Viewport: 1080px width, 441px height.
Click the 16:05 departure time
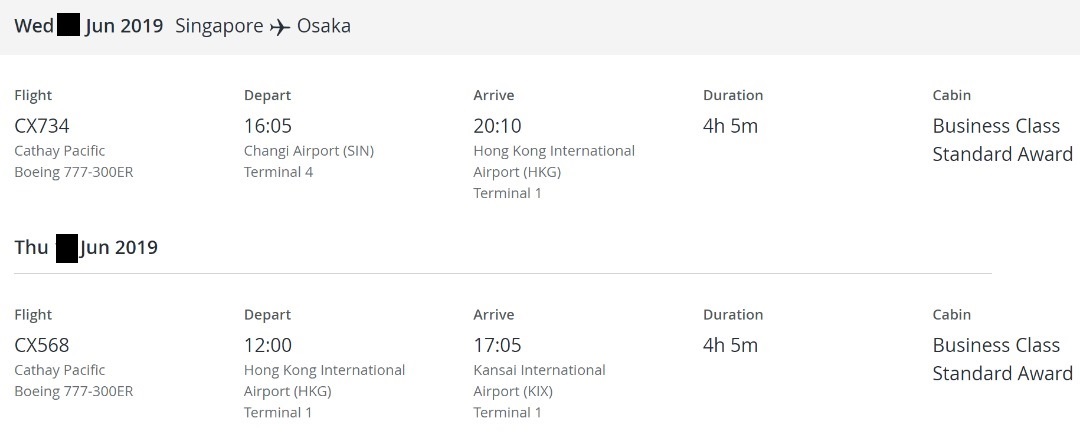[x=268, y=126]
